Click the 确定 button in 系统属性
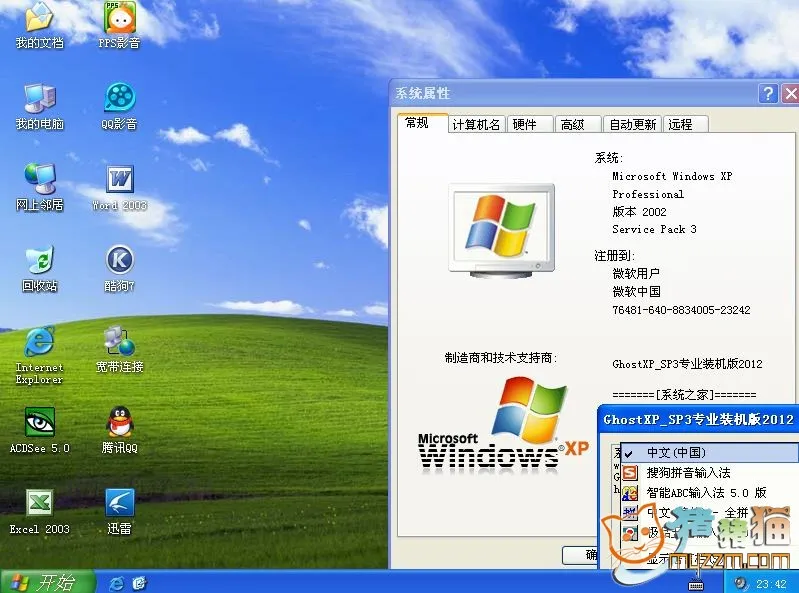799x593 pixels. [581, 555]
